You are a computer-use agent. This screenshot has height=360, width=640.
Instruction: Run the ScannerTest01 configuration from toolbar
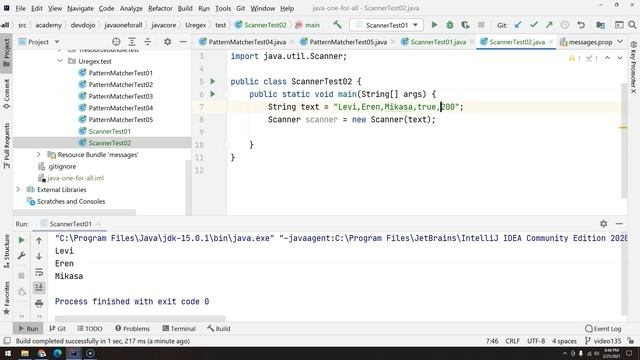point(434,25)
